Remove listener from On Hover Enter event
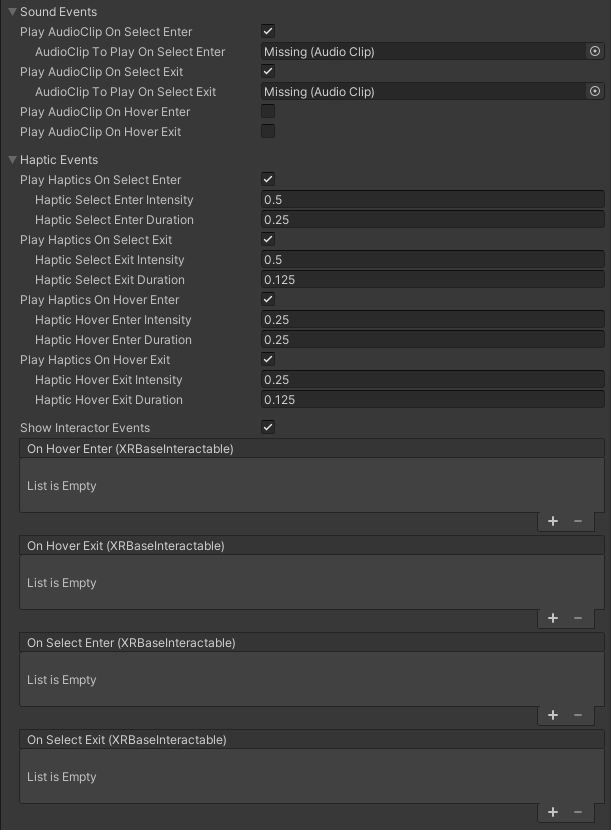Viewport: 611px width, 830px height. tap(578, 521)
